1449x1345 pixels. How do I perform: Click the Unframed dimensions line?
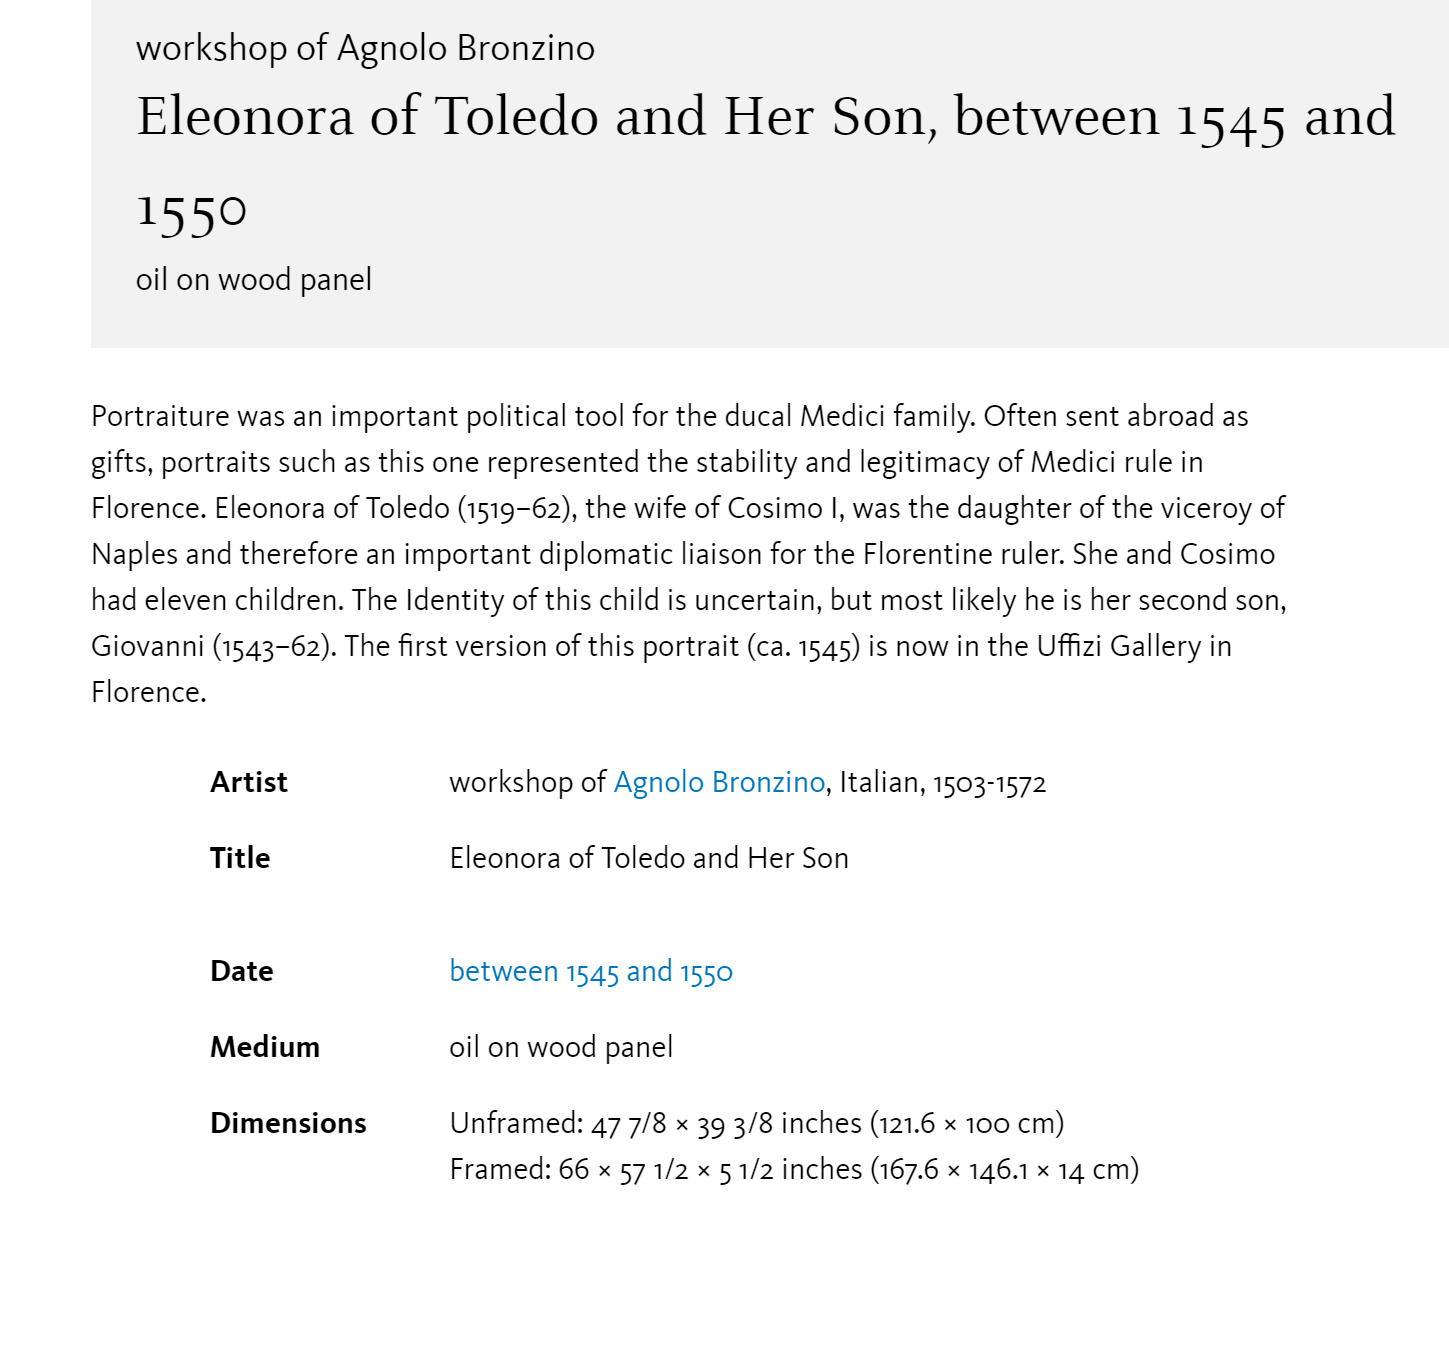pyautogui.click(x=757, y=1123)
